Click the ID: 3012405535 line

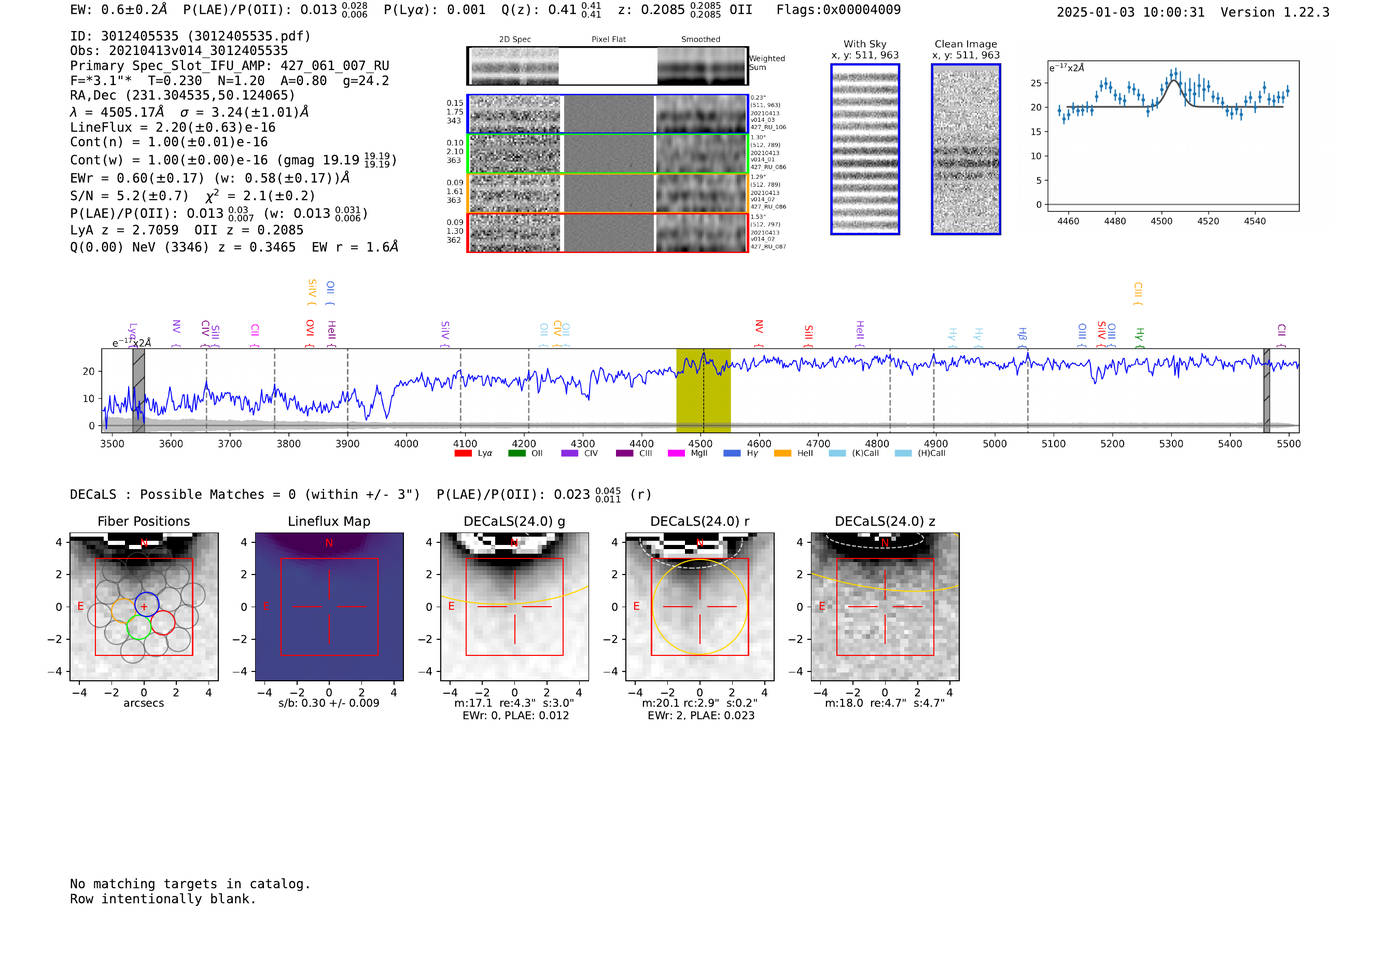coord(190,36)
